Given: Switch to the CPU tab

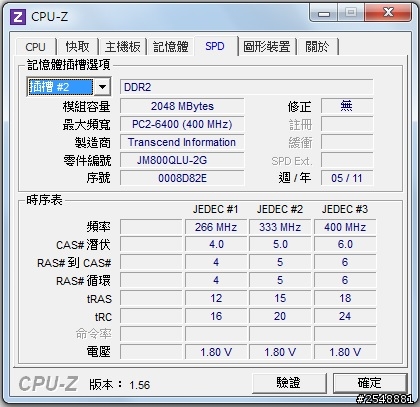Looking at the screenshot, I should coord(35,47).
